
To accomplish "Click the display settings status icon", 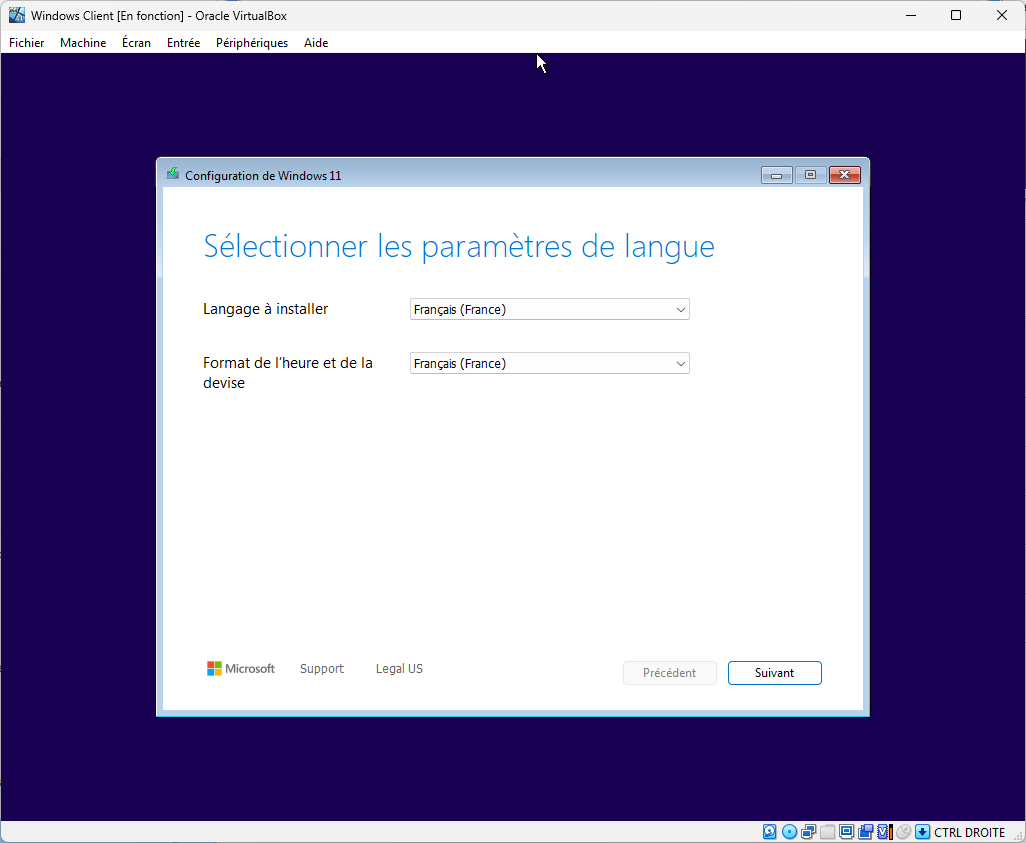I will (846, 832).
